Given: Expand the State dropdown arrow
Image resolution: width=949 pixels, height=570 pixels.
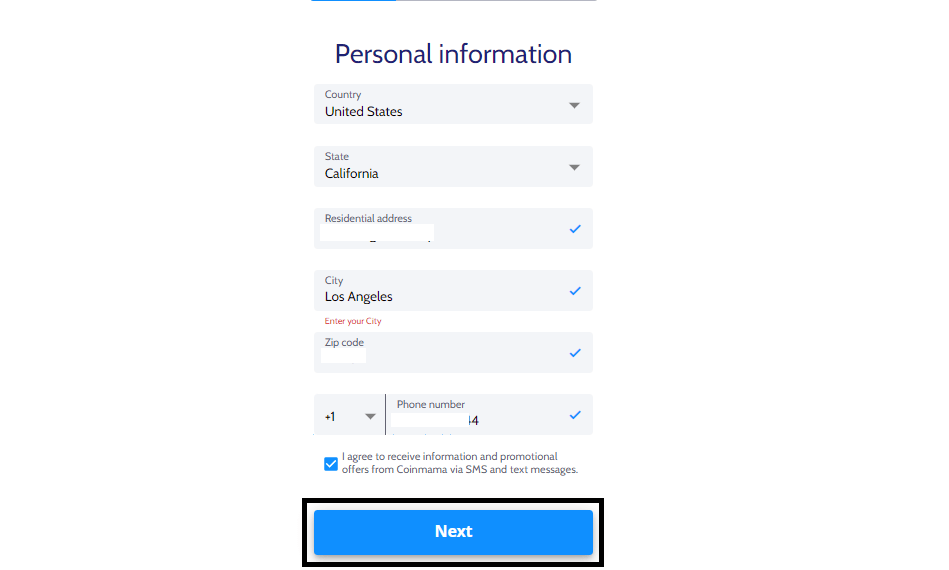Looking at the screenshot, I should [x=574, y=168].
